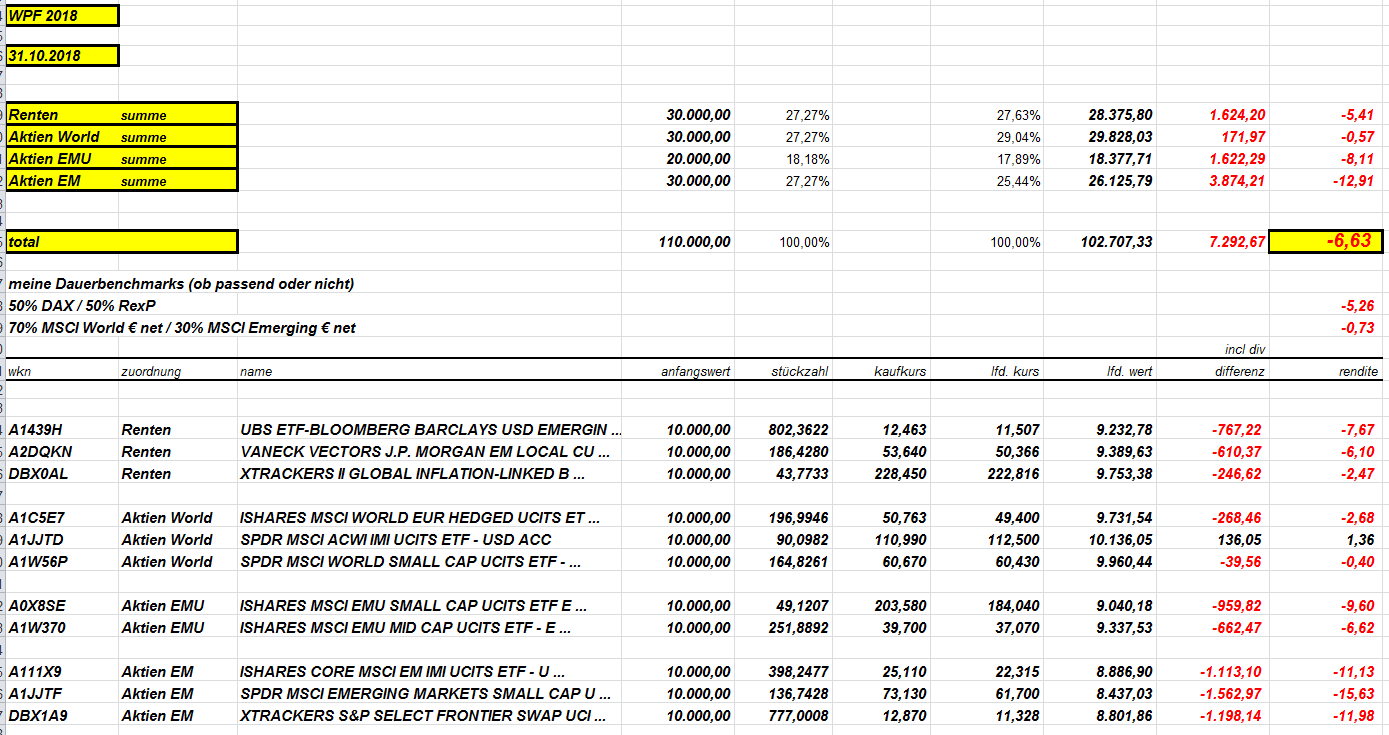Image resolution: width=1389 pixels, height=735 pixels.
Task: Click the UBS ETF-Bloomberg Barclays name cell
Action: [430, 429]
